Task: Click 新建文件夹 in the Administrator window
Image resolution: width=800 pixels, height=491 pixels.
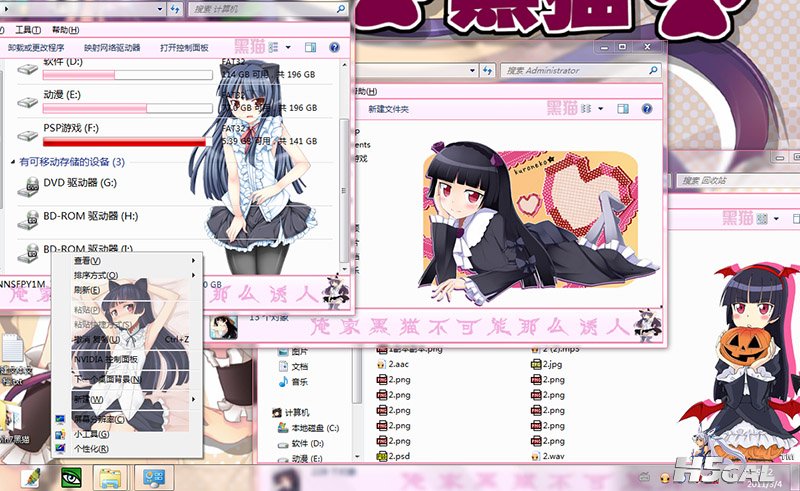Action: tap(389, 109)
